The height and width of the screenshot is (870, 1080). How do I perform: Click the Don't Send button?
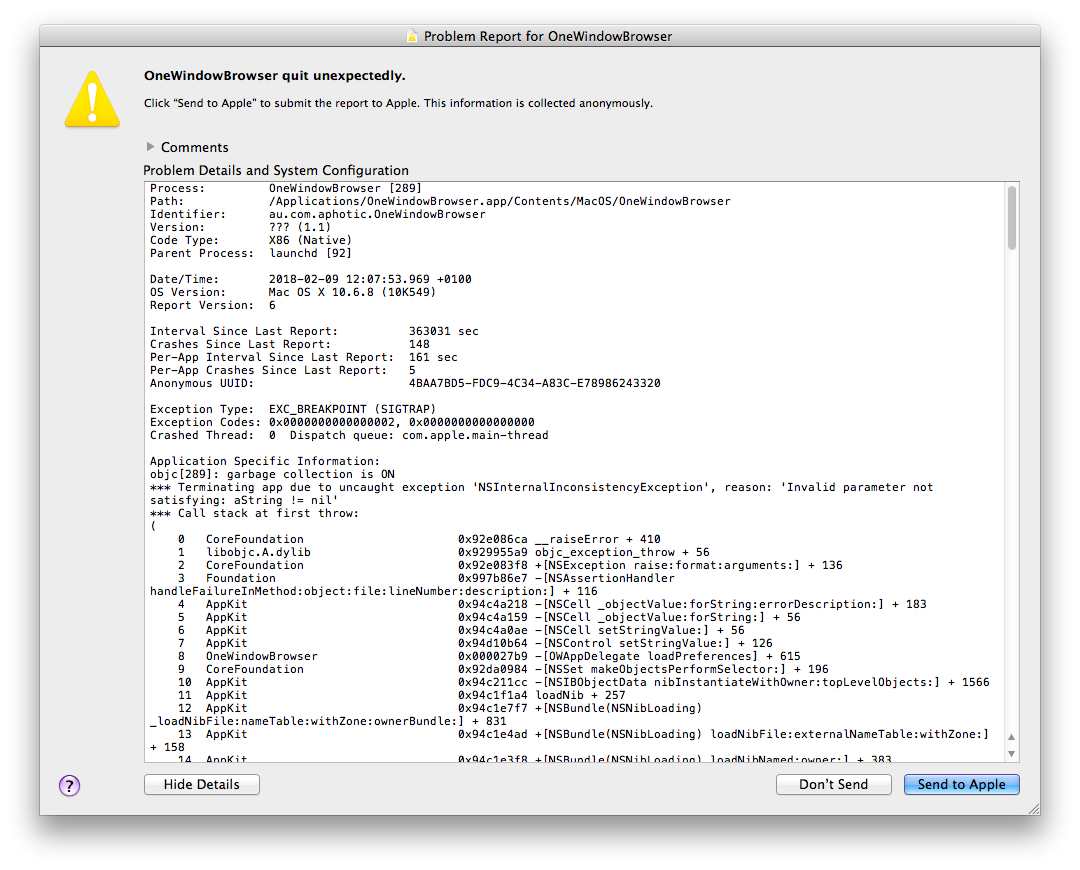833,785
